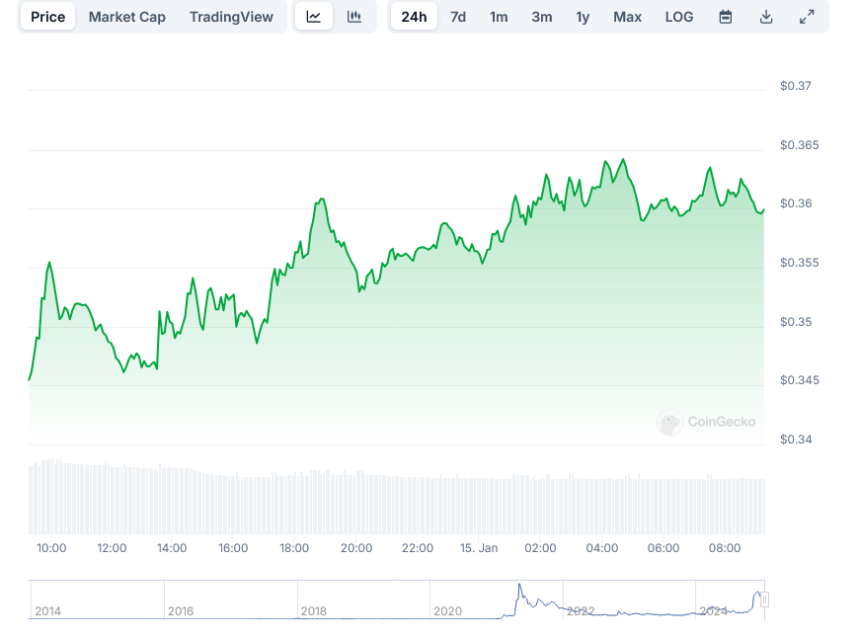This screenshot has width=860, height=641.
Task: Choose the 7d time range
Action: [x=458, y=17]
